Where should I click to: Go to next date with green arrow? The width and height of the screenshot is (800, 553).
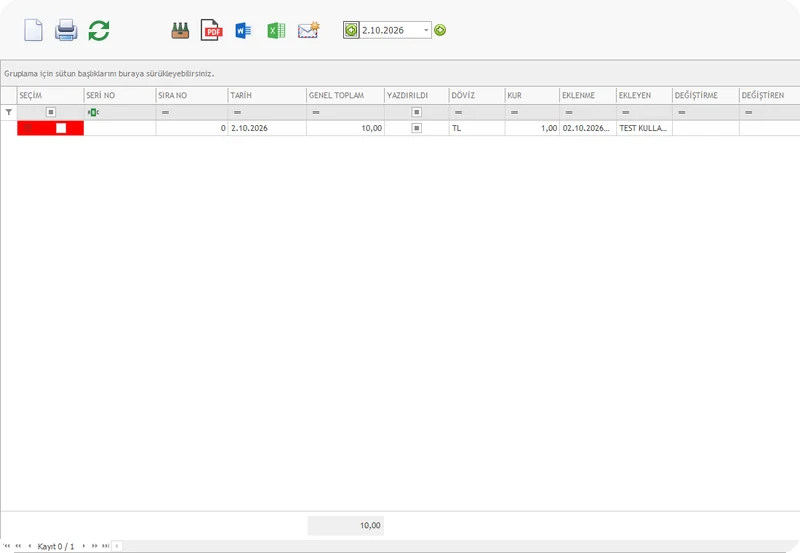tap(440, 30)
